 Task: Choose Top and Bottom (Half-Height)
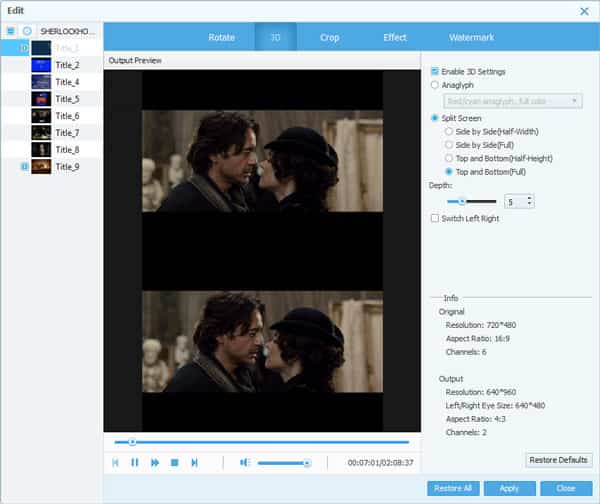point(449,158)
